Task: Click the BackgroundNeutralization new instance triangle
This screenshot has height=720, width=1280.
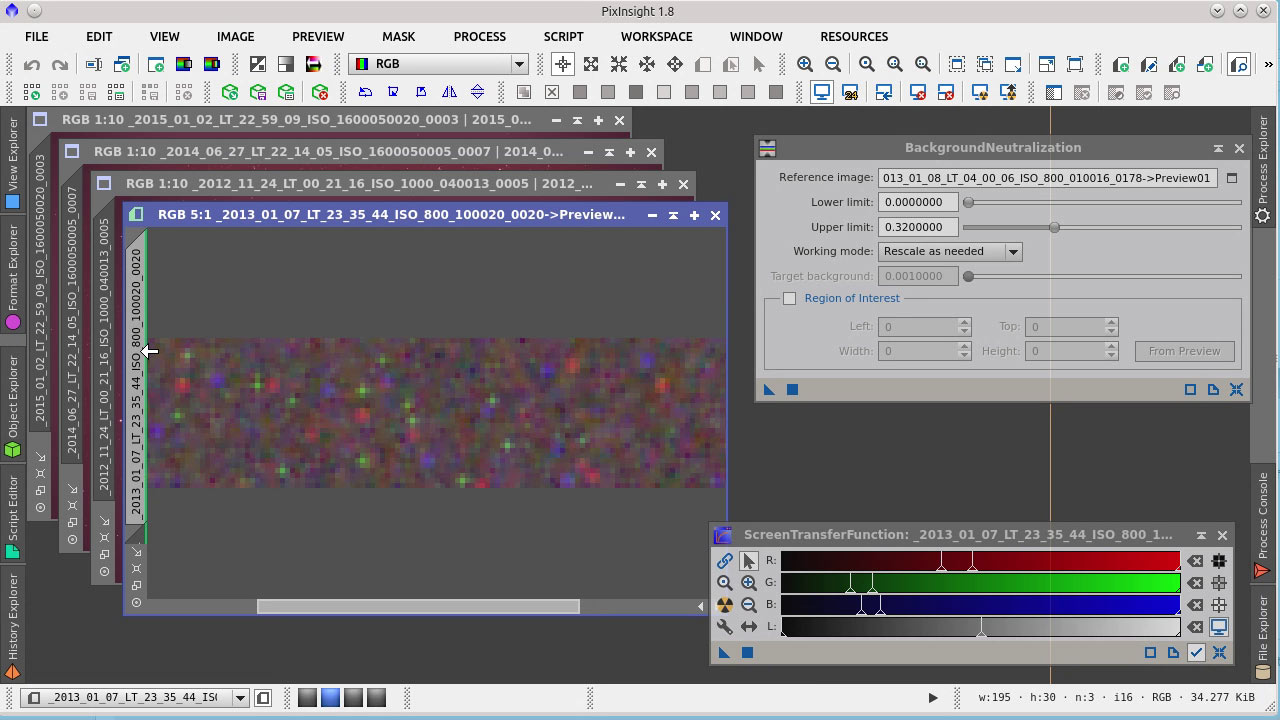Action: (769, 390)
